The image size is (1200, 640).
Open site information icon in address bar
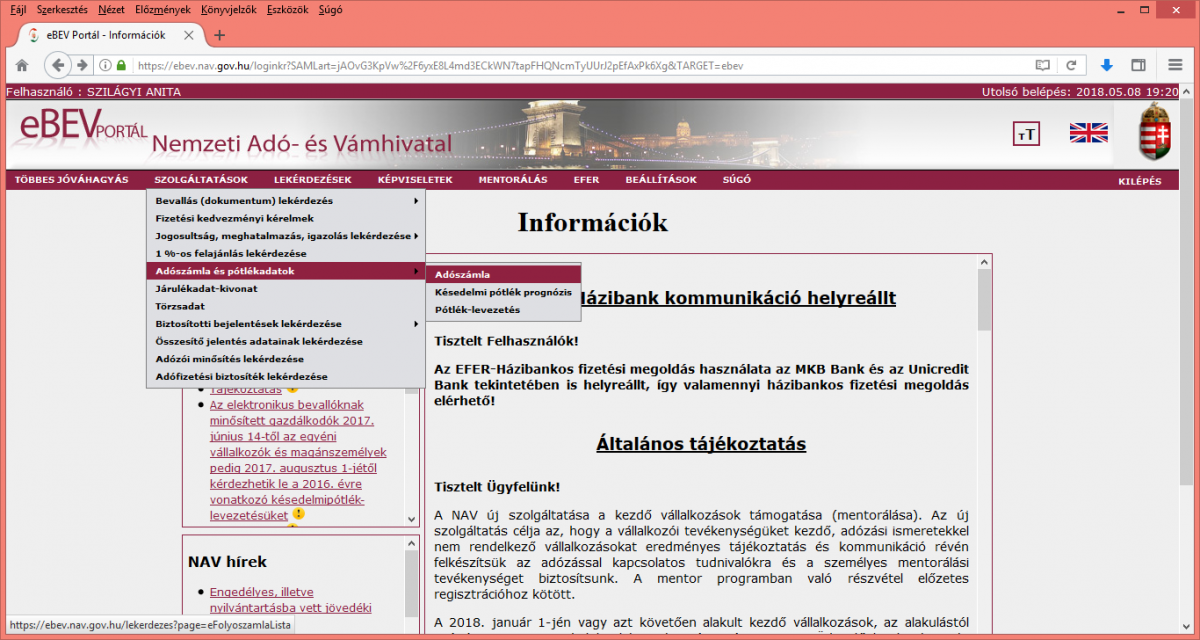(x=105, y=66)
